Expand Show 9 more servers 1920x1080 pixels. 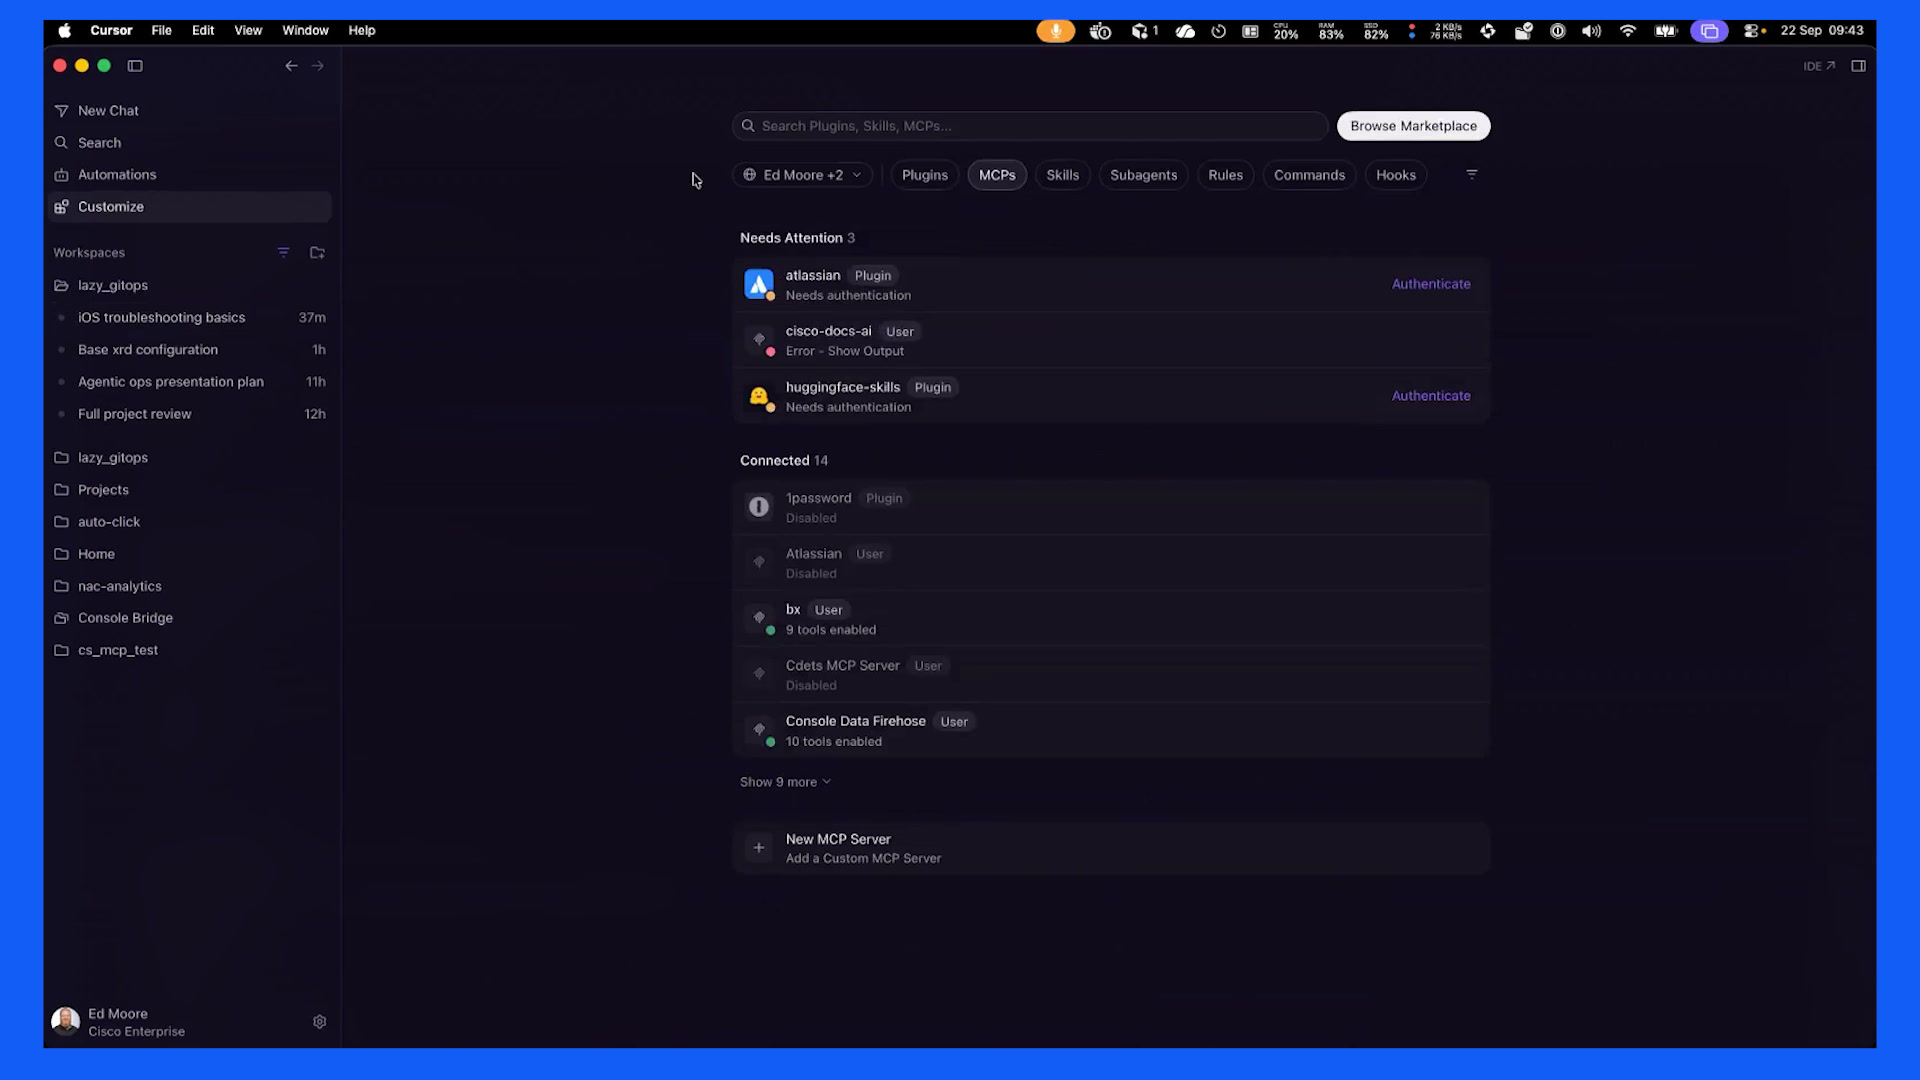pyautogui.click(x=785, y=782)
